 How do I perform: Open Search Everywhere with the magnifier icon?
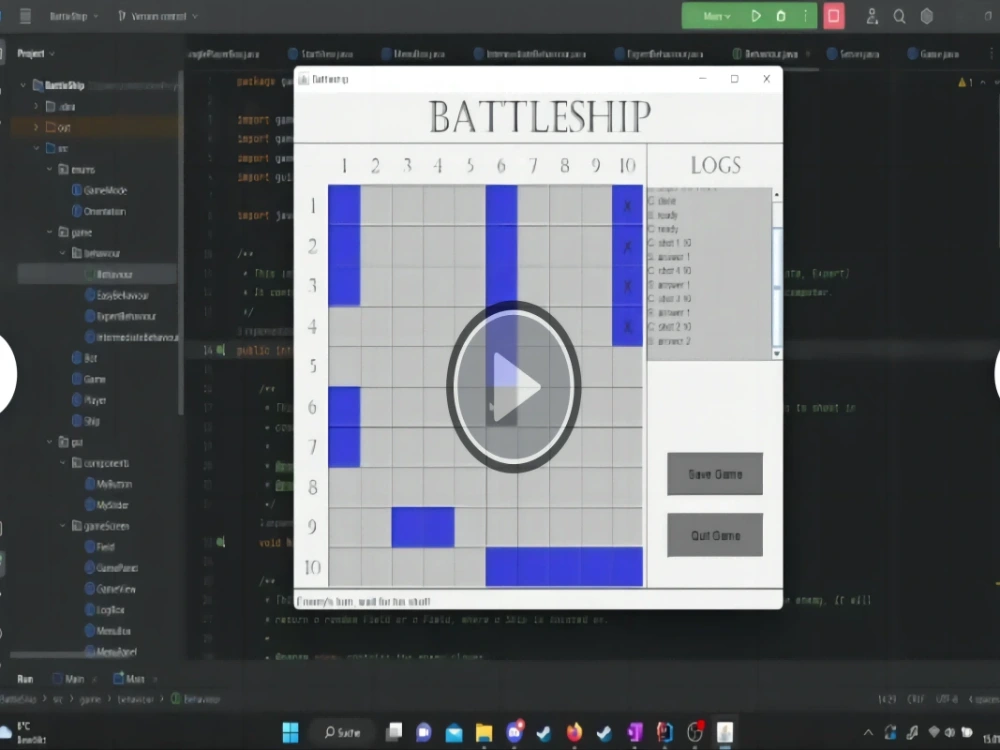pyautogui.click(x=901, y=15)
